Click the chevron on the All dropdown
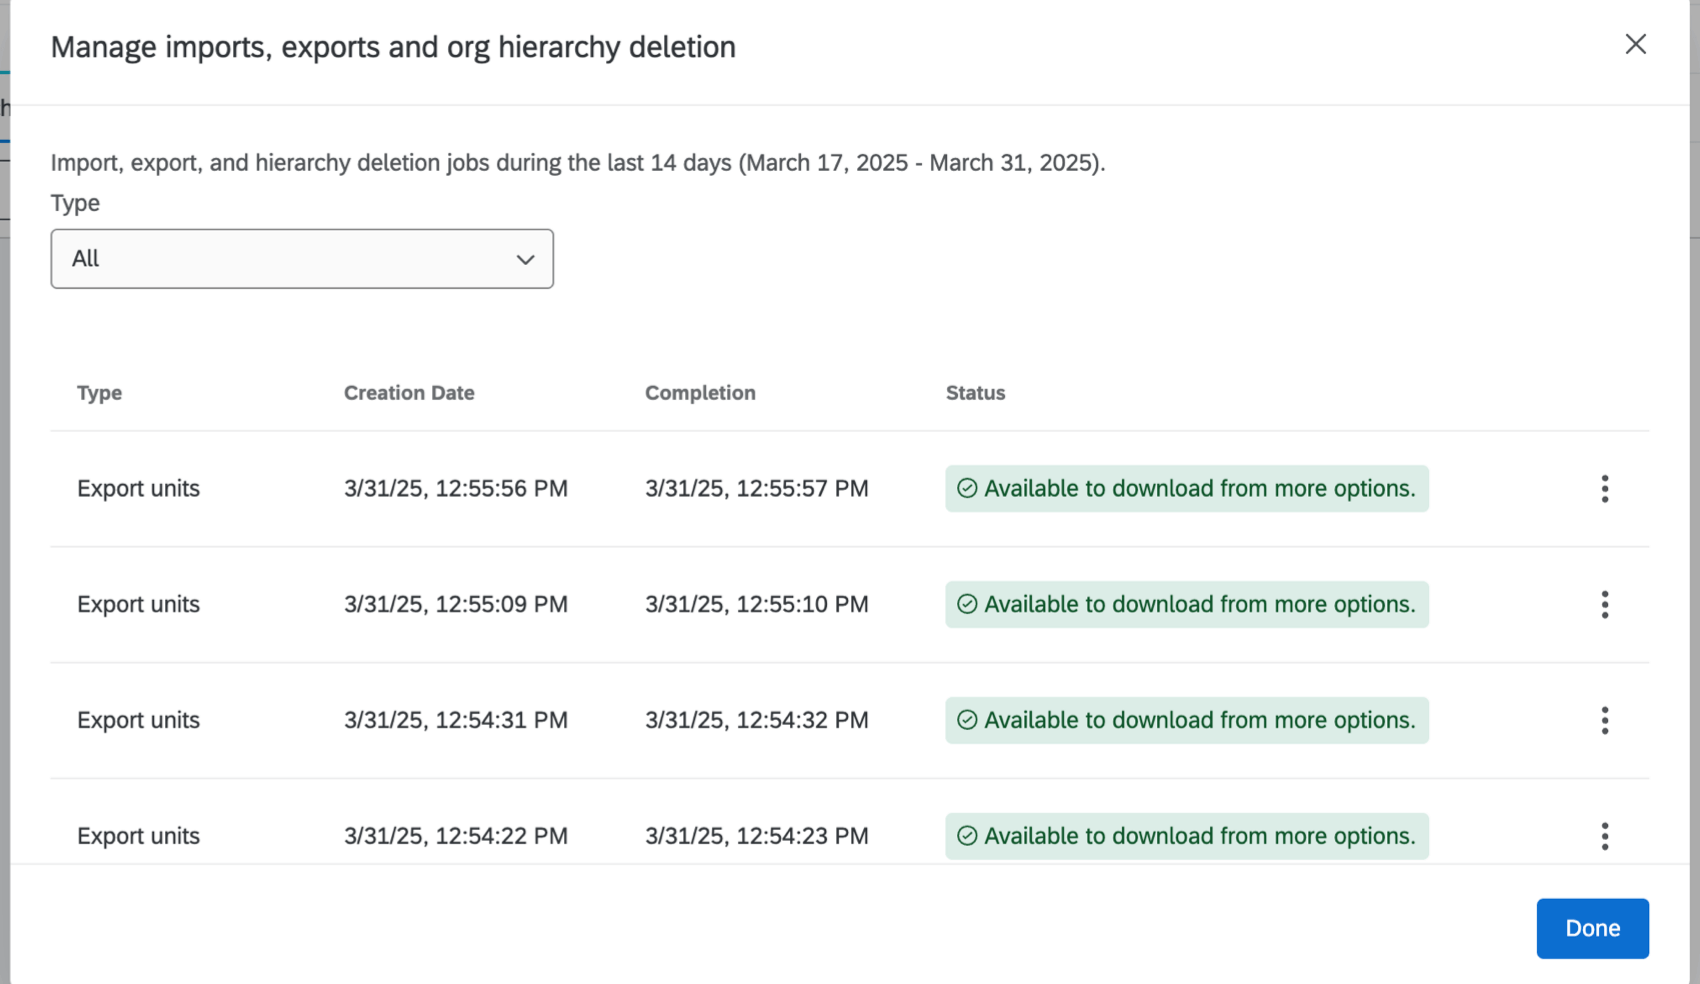 point(525,259)
